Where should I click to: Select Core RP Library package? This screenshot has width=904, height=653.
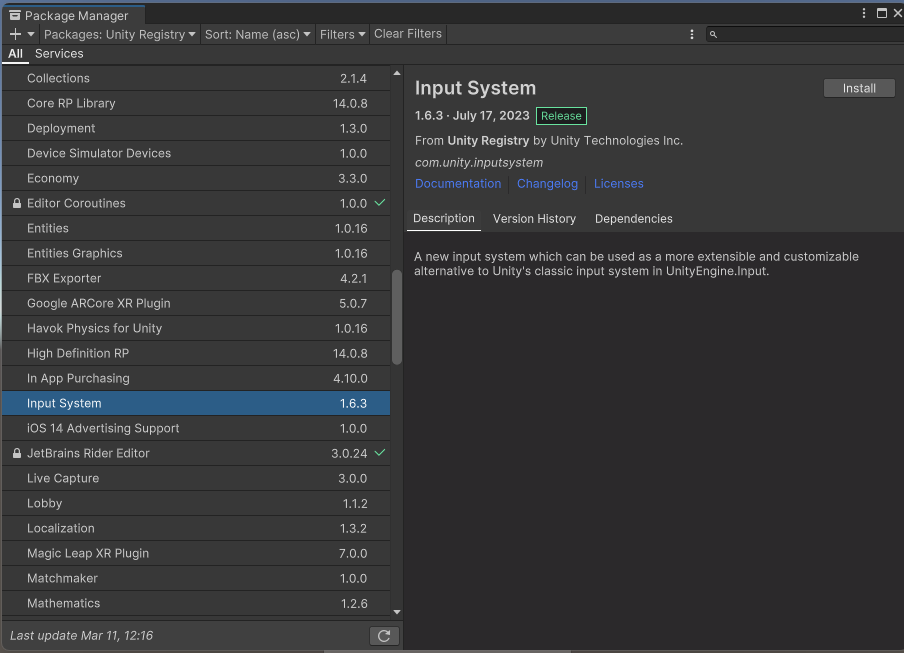pos(196,103)
